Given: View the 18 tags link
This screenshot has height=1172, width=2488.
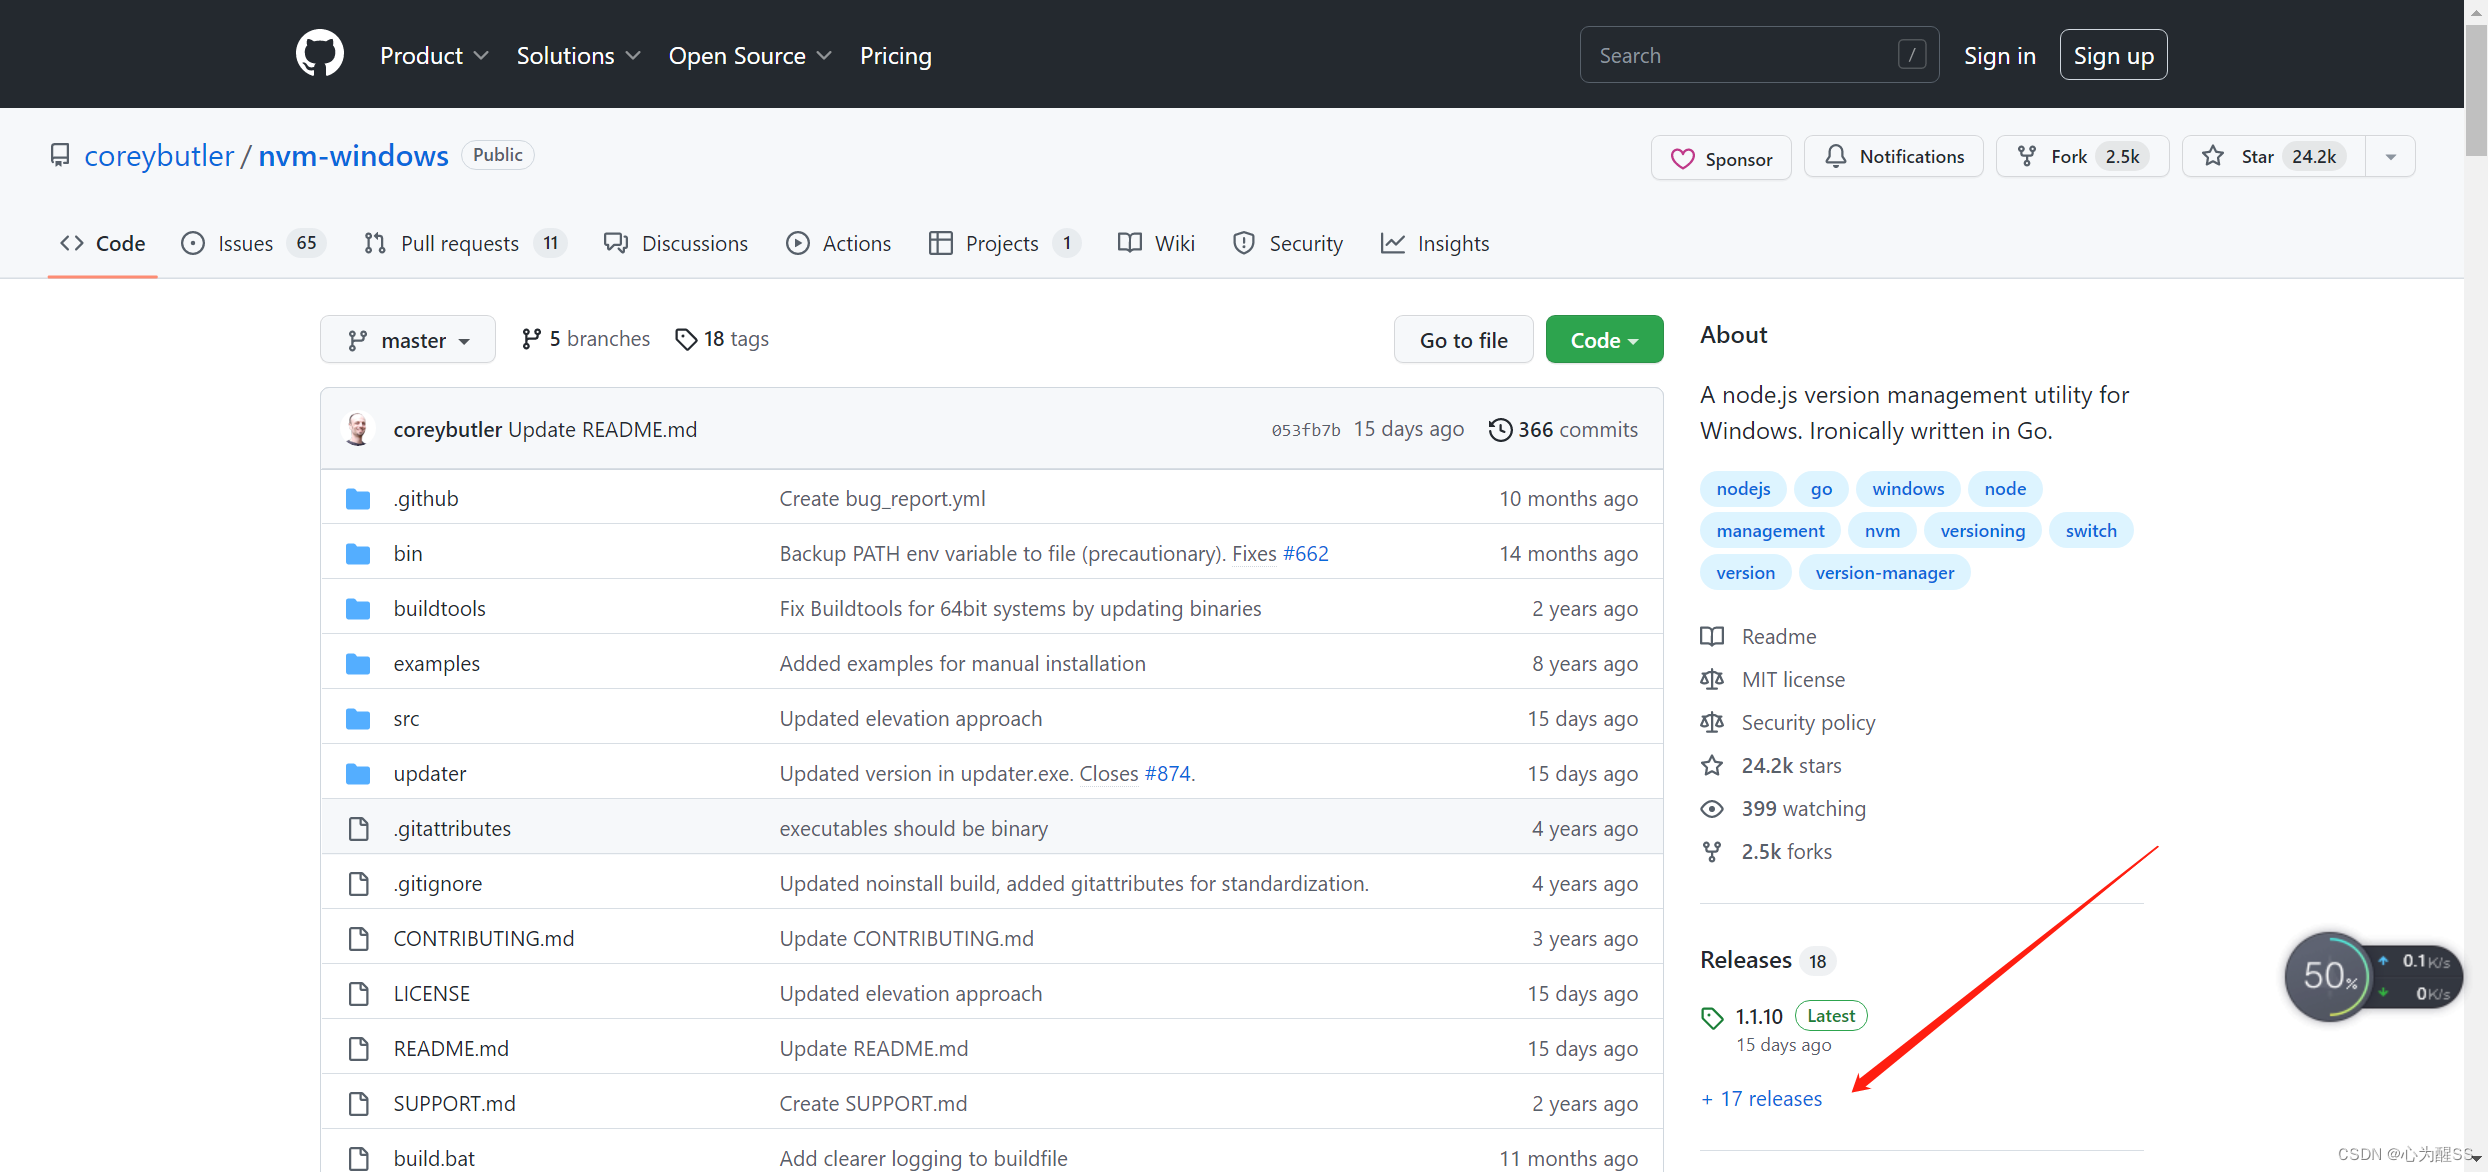Looking at the screenshot, I should [x=722, y=339].
